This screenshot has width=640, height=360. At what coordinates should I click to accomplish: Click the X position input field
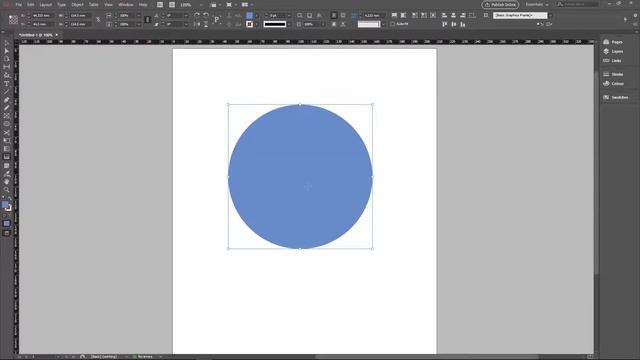pos(43,16)
